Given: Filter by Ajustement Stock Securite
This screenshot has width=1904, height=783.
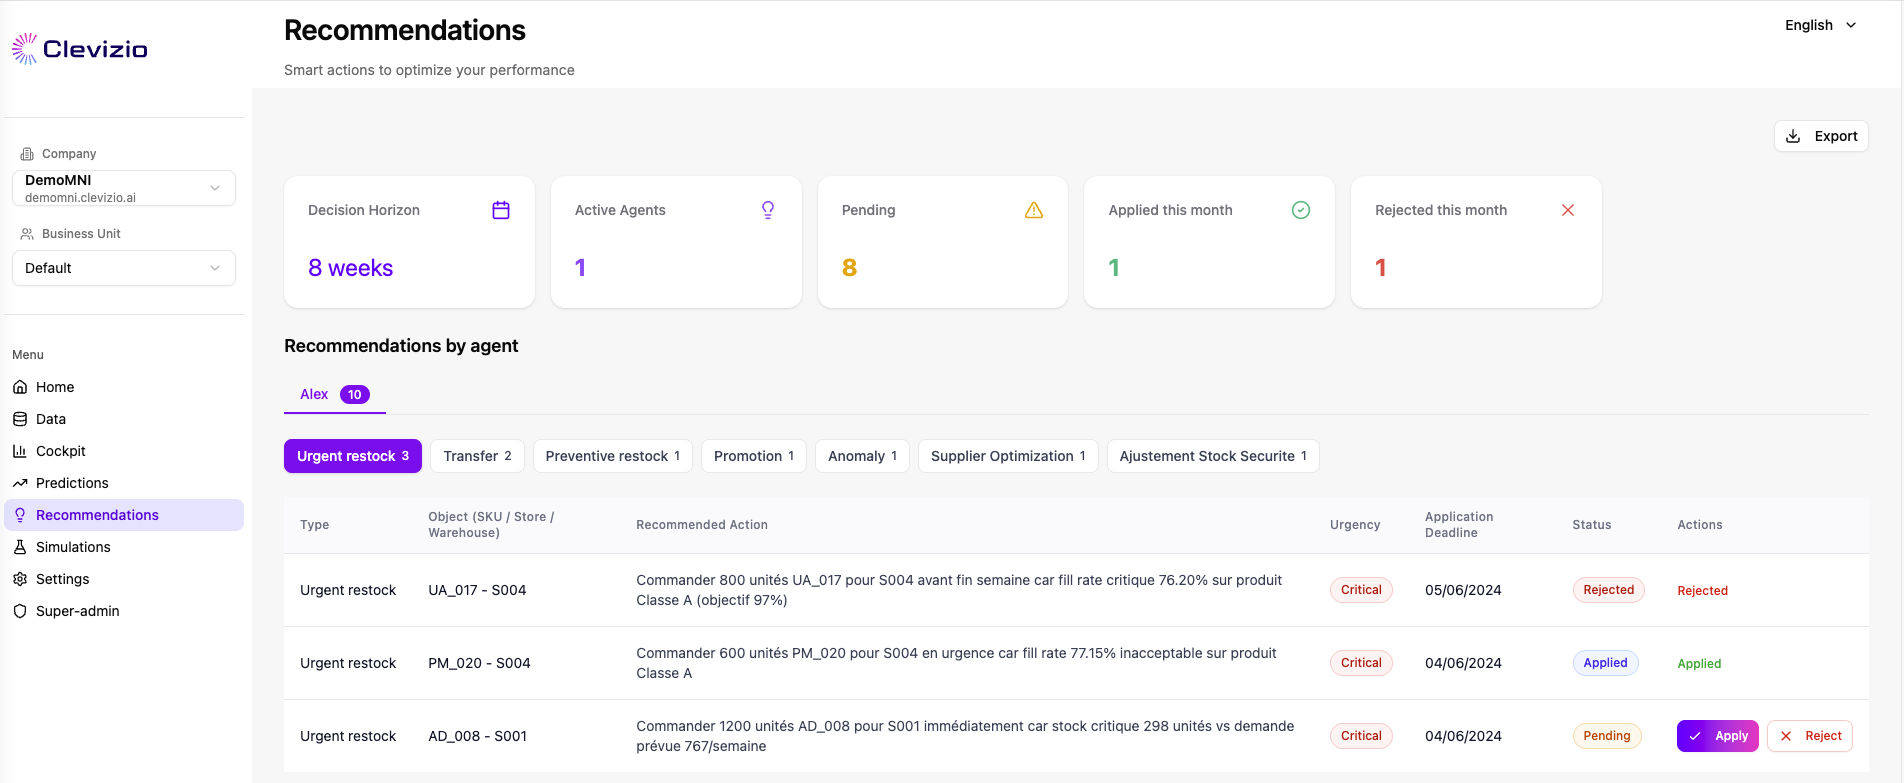Looking at the screenshot, I should [1213, 456].
